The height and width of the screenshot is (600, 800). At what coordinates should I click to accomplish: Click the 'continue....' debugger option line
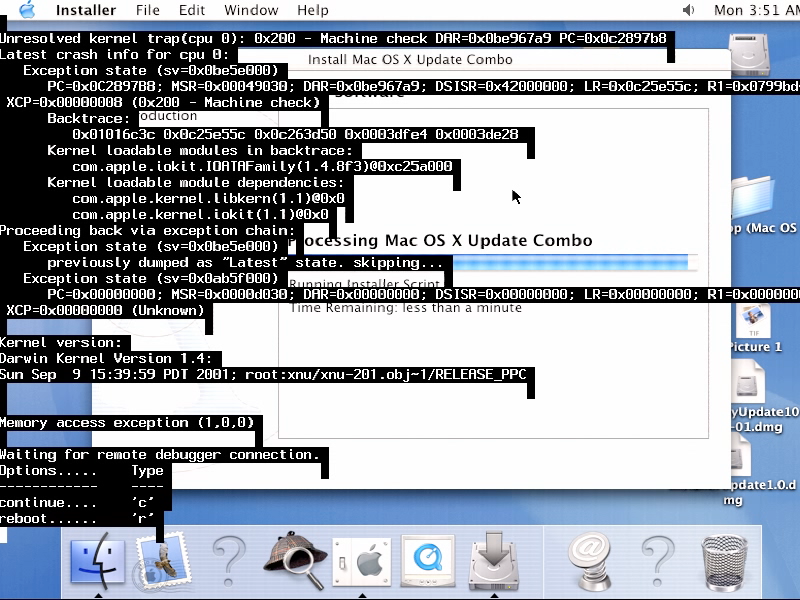click(x=77, y=503)
